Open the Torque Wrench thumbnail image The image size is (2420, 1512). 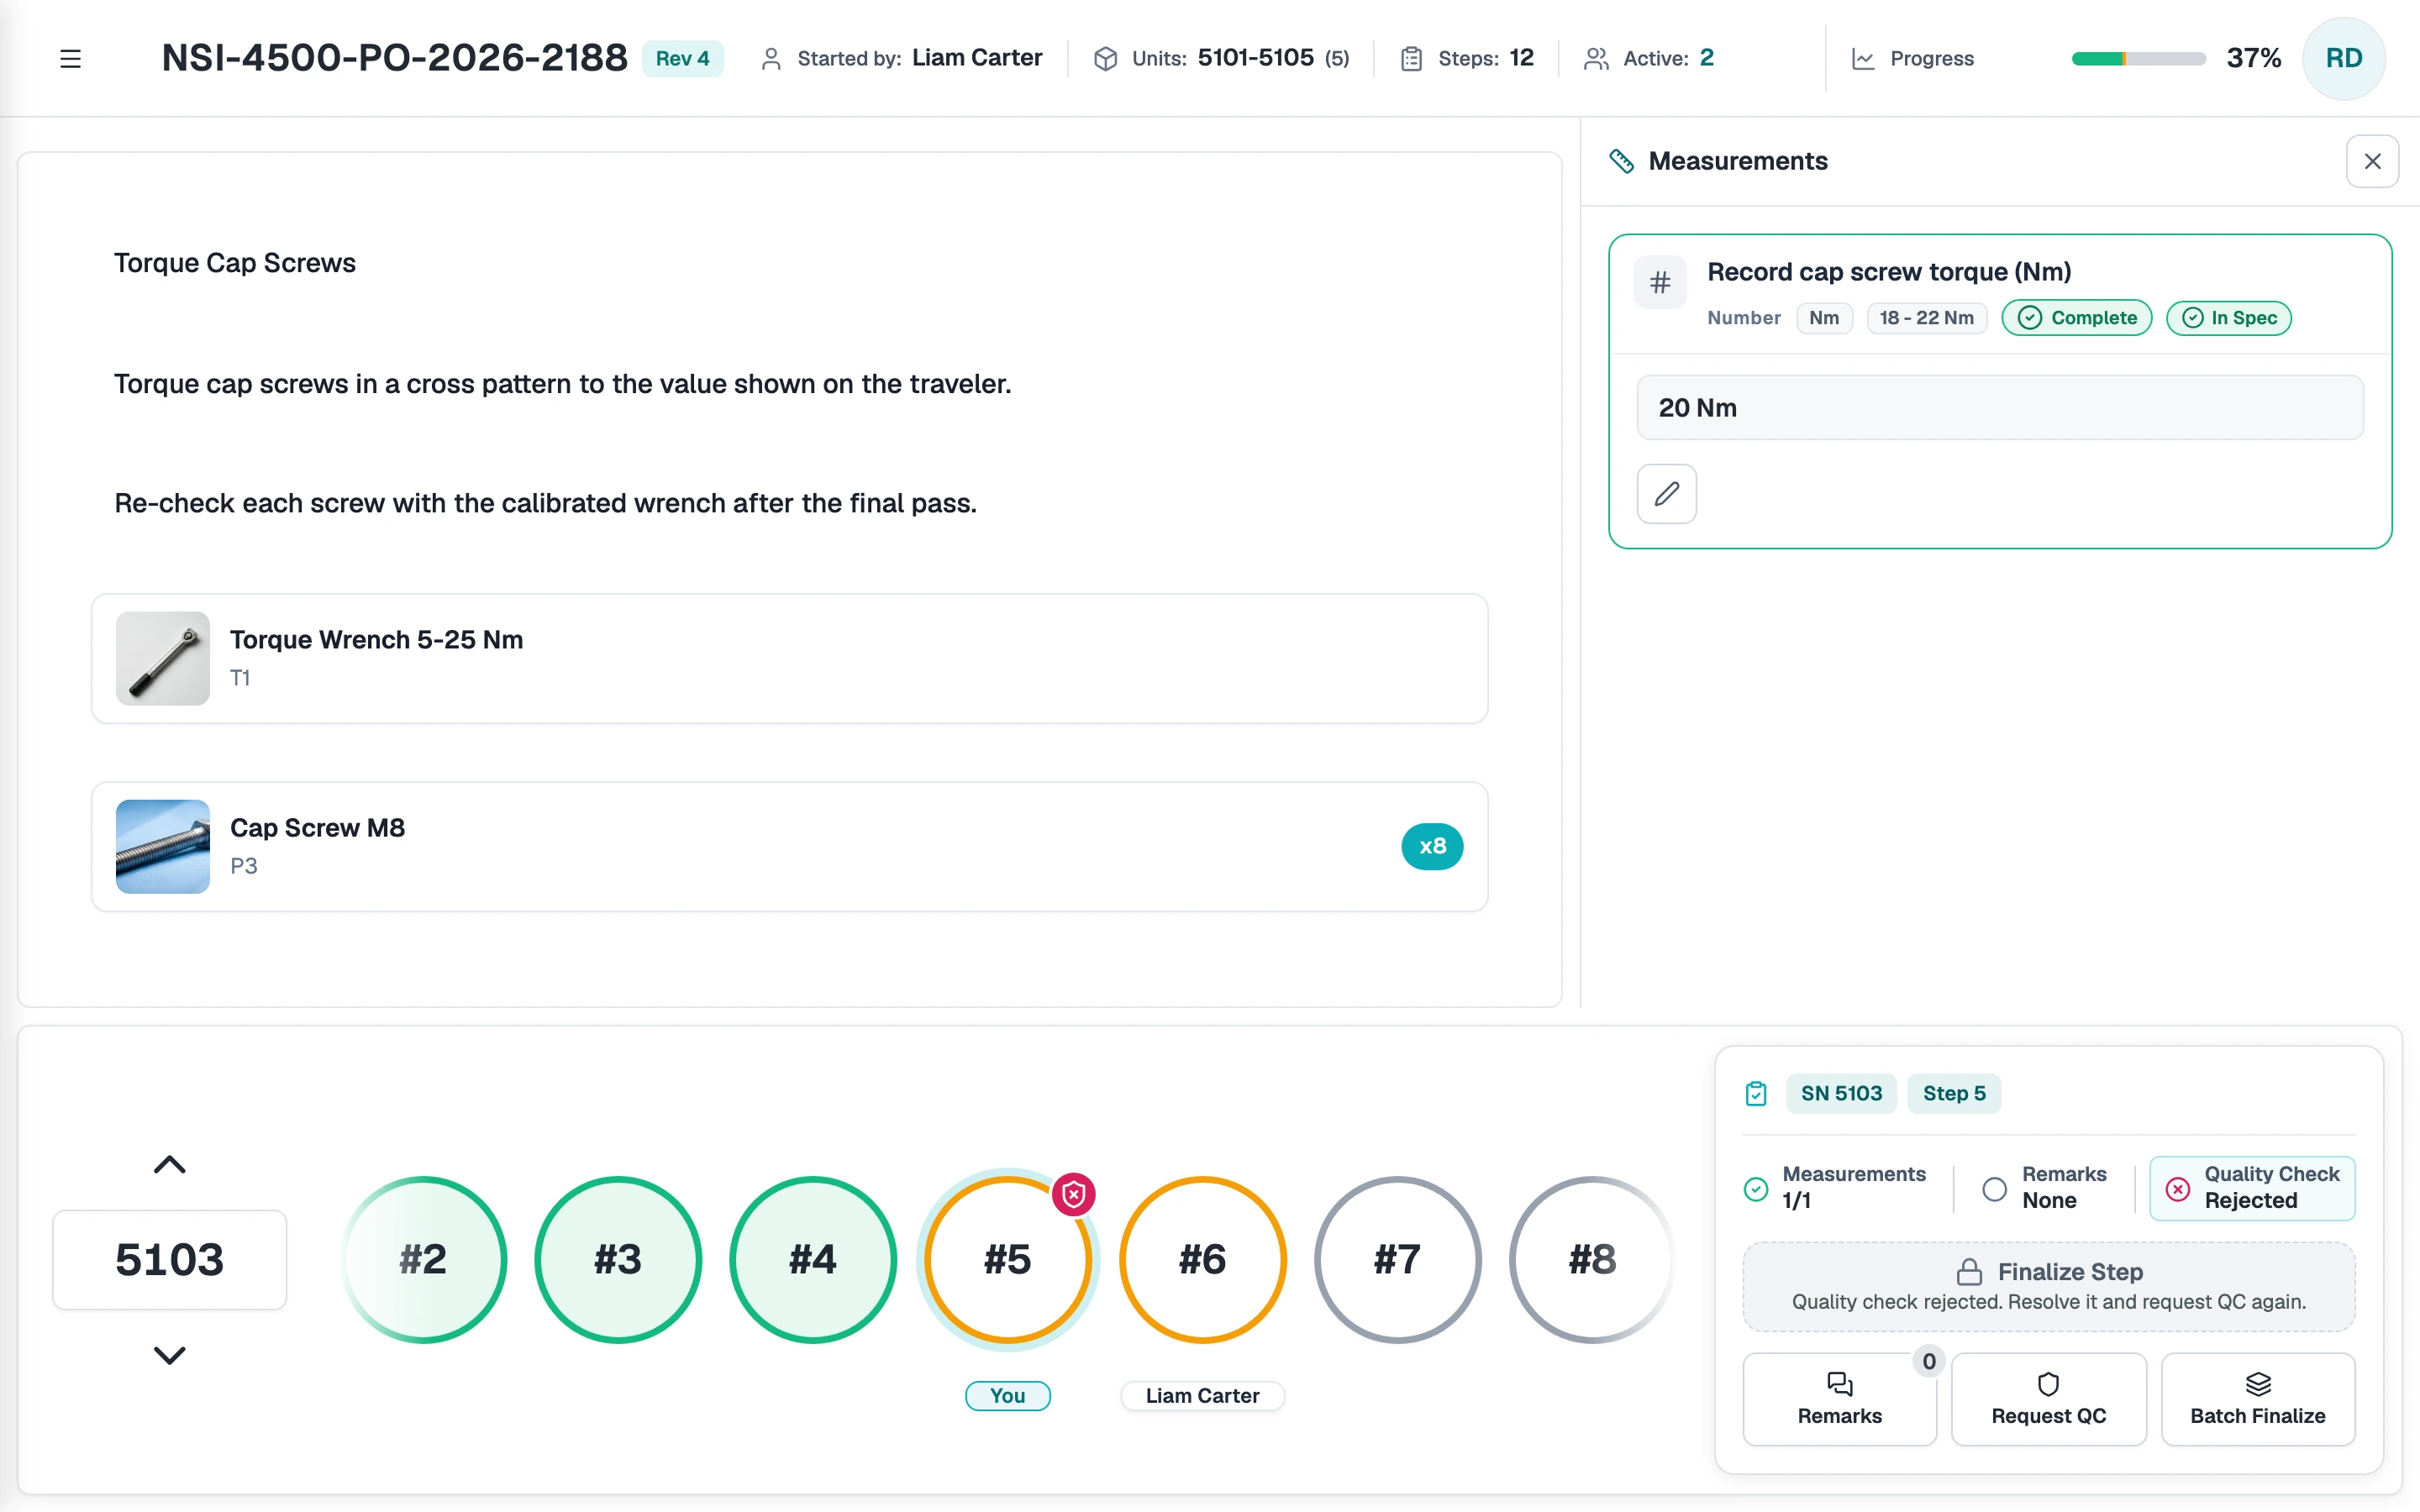point(163,659)
